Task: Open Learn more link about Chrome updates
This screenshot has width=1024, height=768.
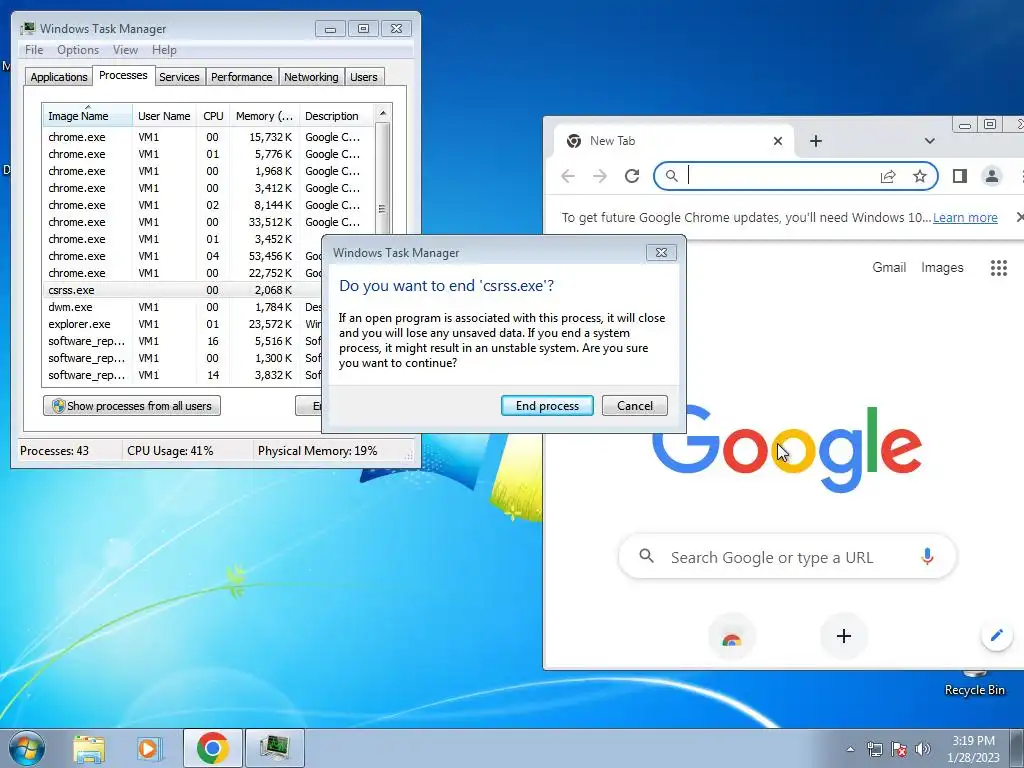Action: point(965,217)
